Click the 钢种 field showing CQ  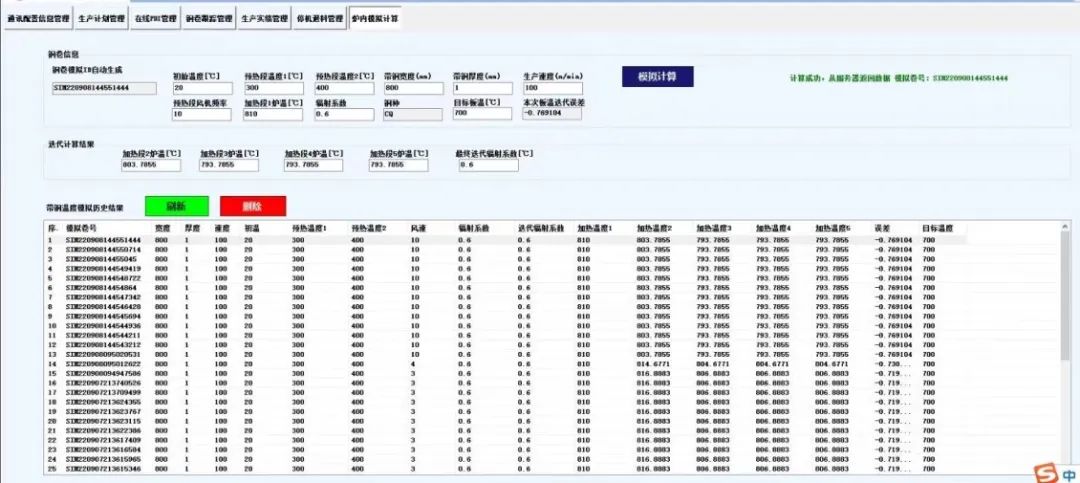point(413,114)
